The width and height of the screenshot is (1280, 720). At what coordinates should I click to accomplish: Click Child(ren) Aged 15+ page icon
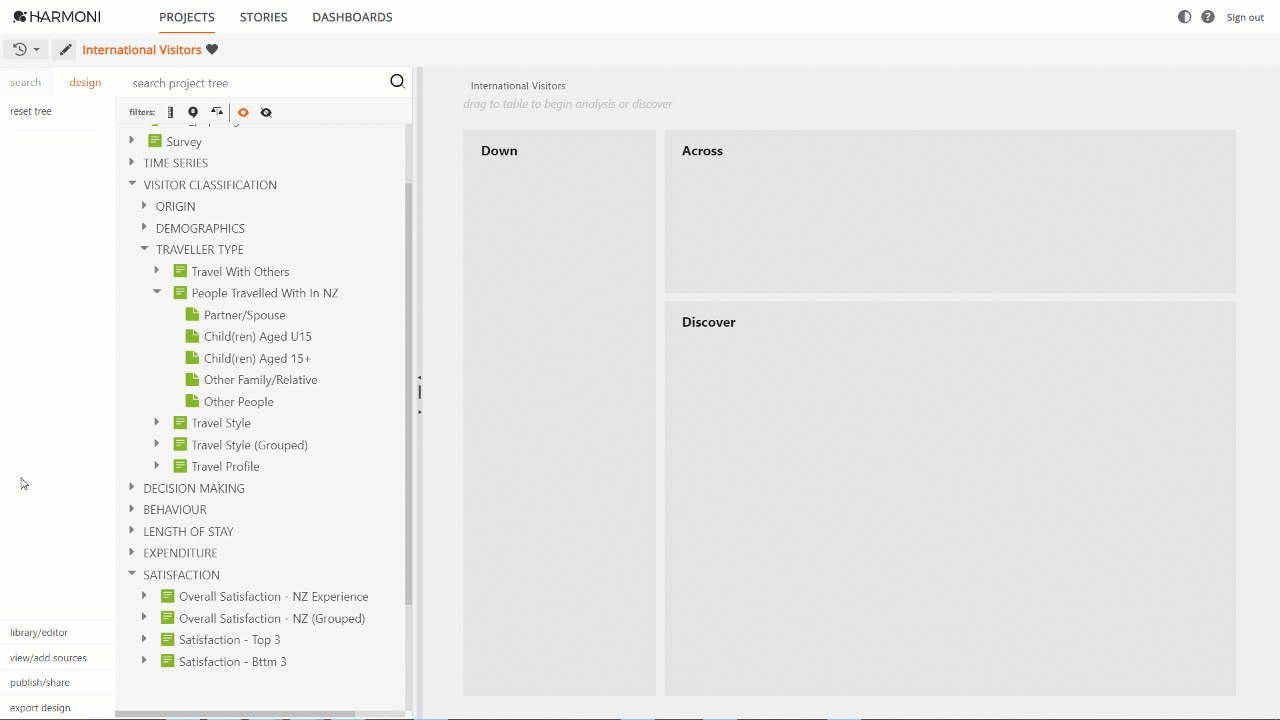pos(192,358)
